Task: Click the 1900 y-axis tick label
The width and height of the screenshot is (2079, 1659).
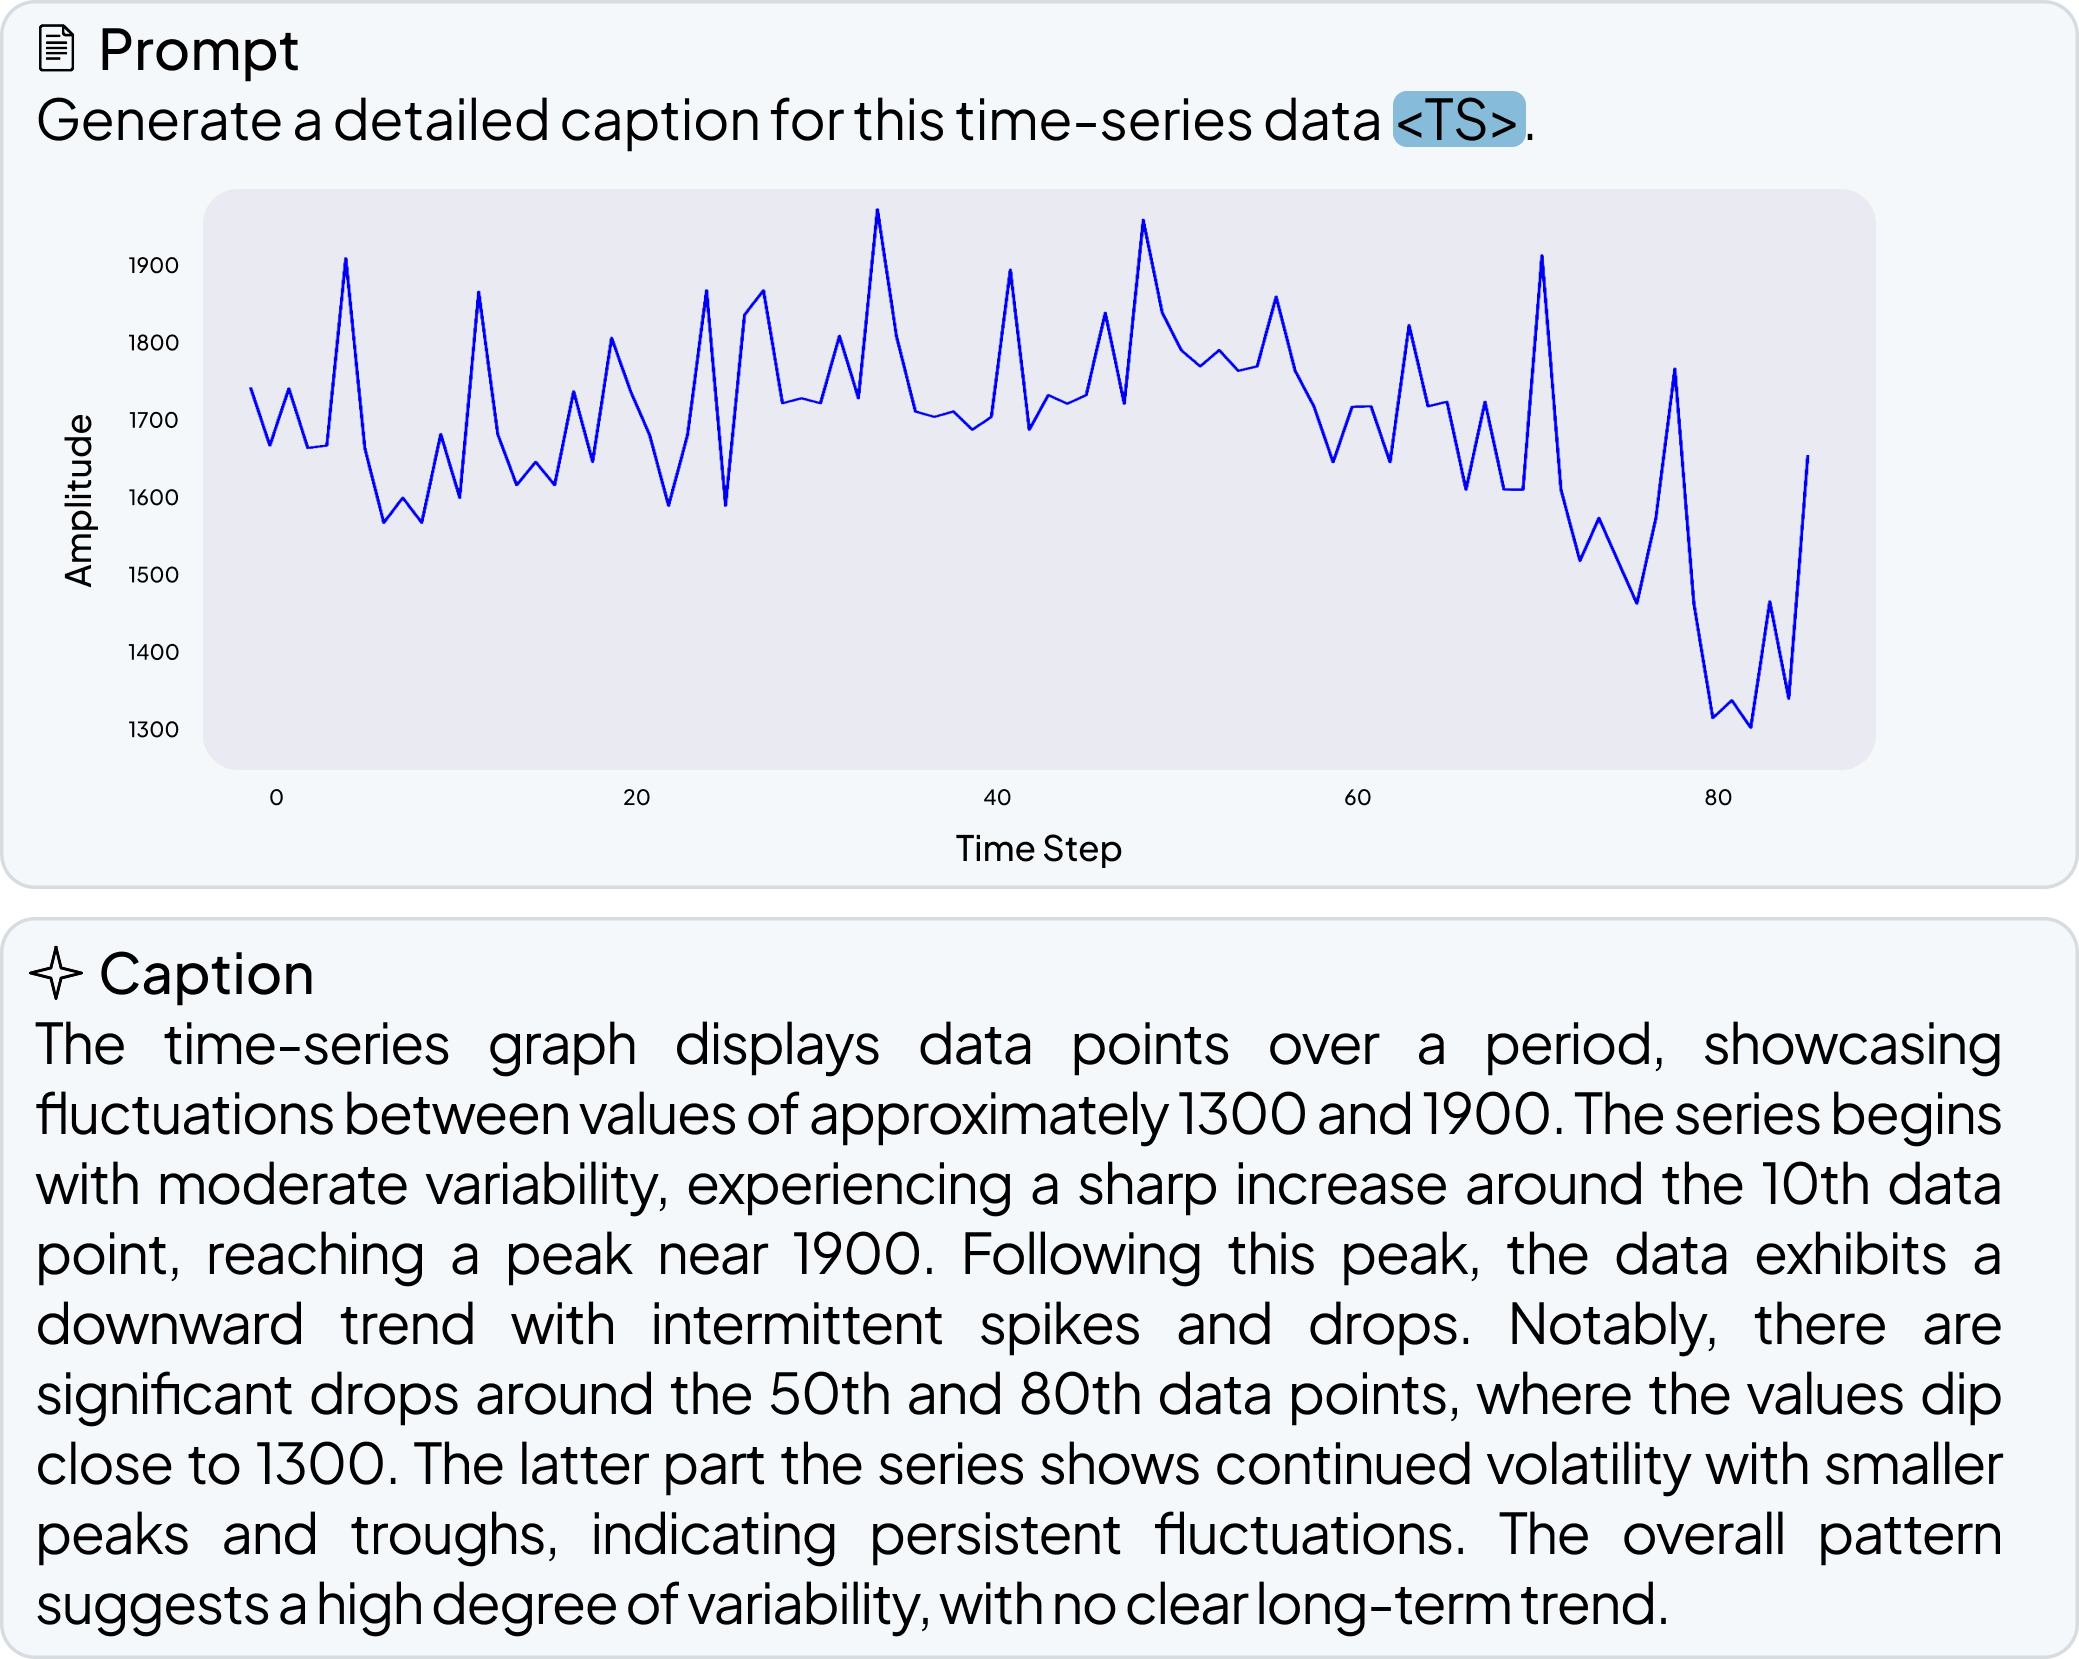Action: [x=153, y=265]
